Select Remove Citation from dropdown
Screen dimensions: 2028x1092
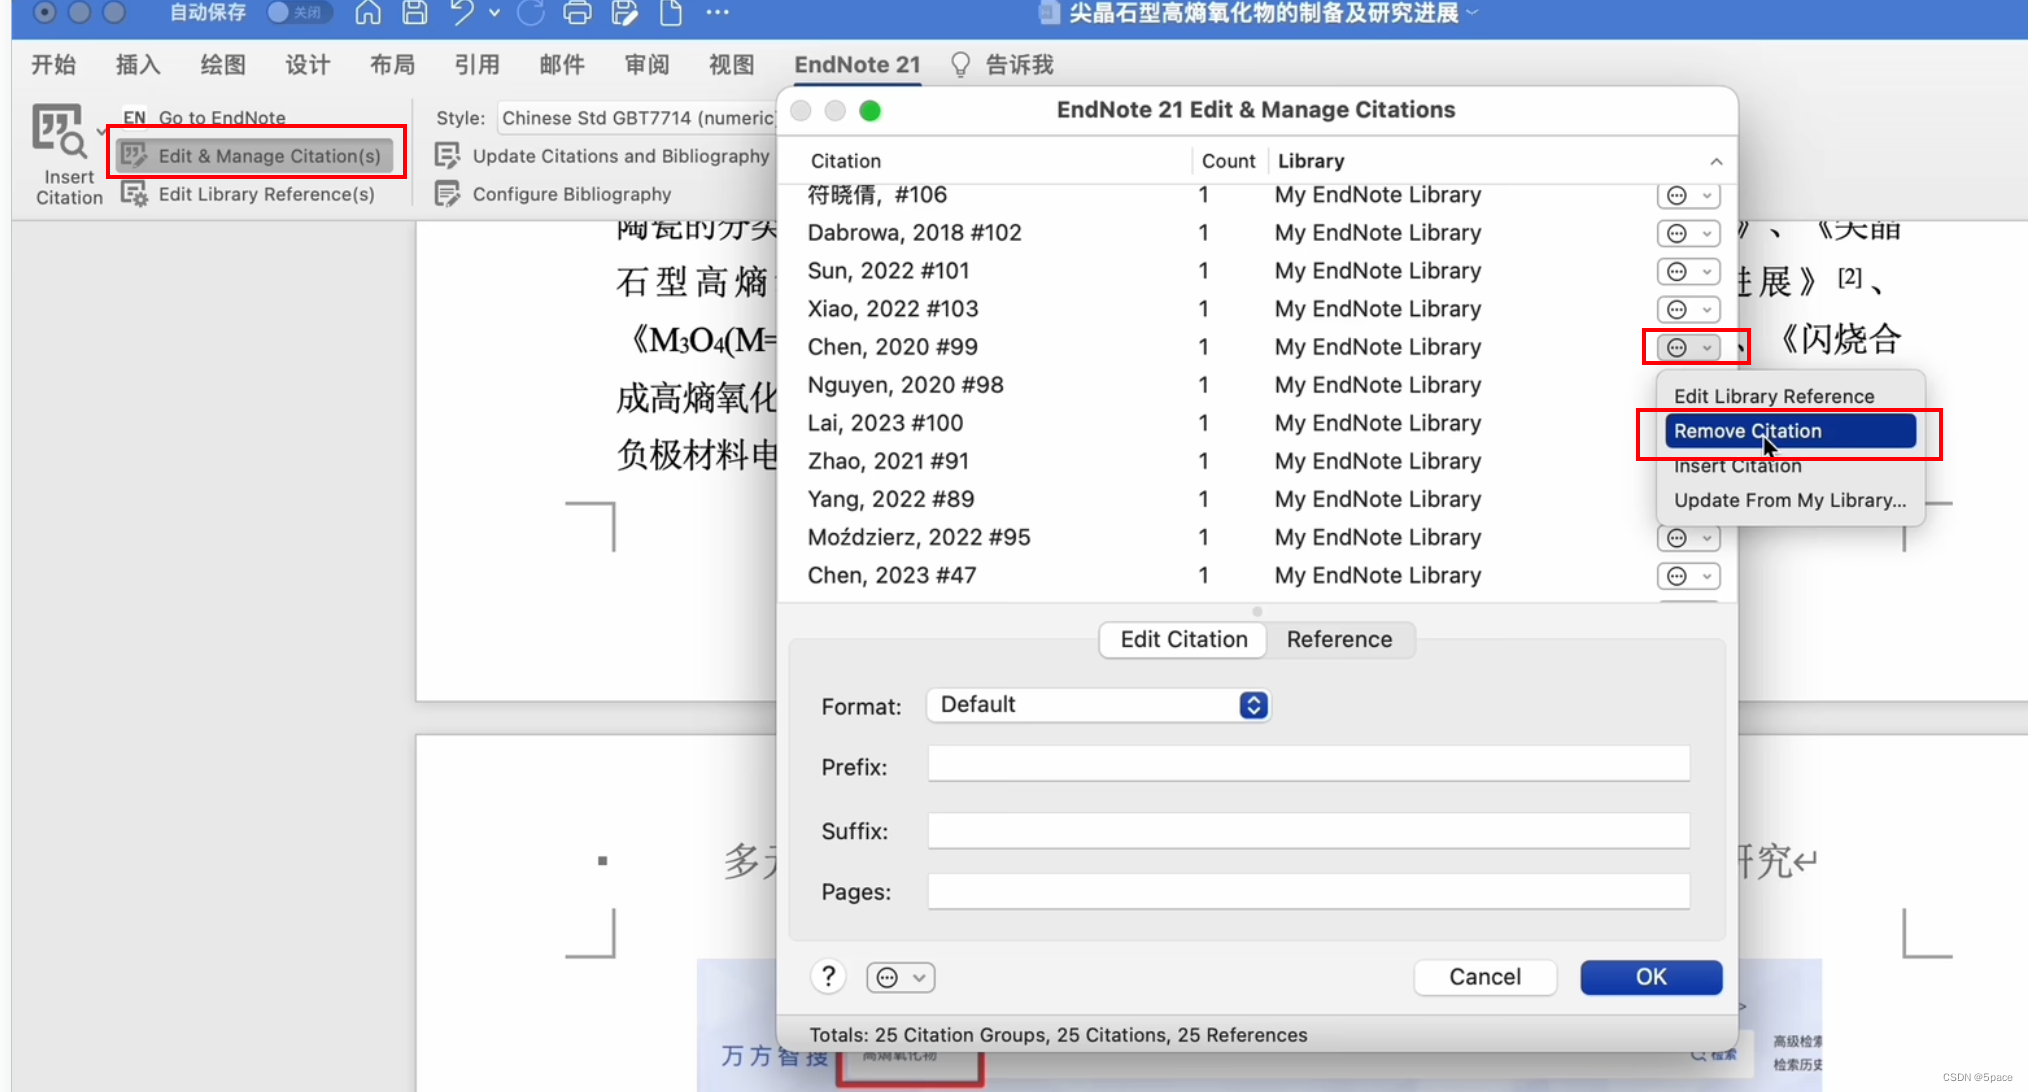tap(1748, 430)
